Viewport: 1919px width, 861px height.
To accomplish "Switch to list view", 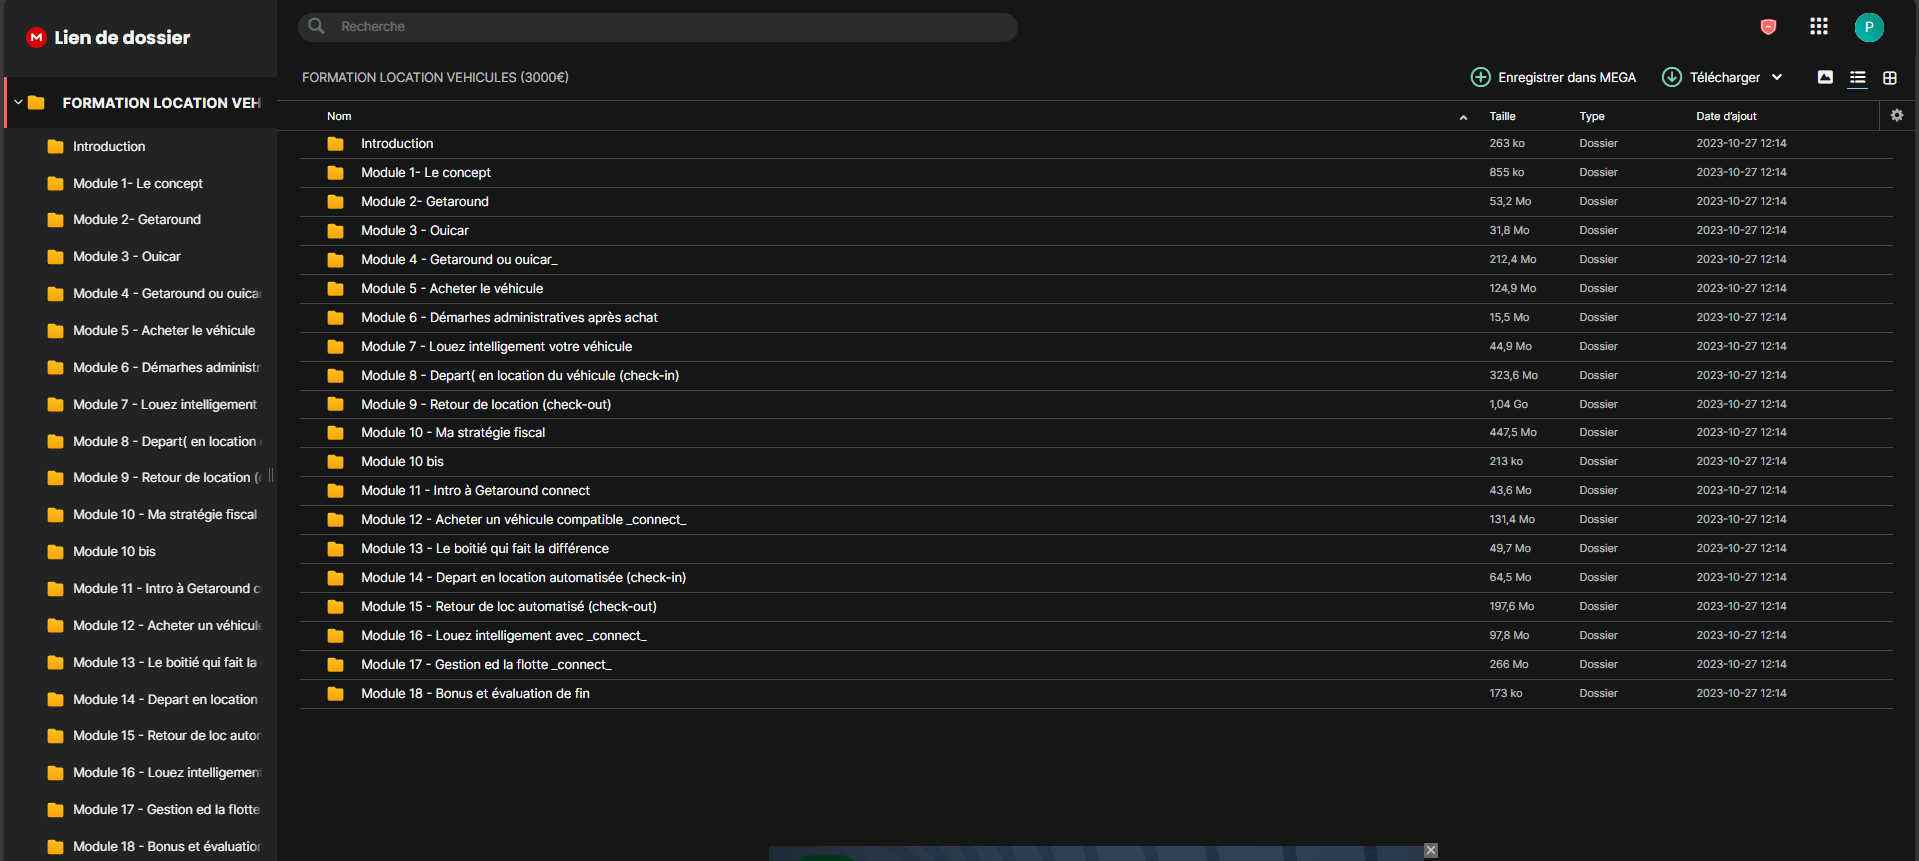I will coord(1858,77).
